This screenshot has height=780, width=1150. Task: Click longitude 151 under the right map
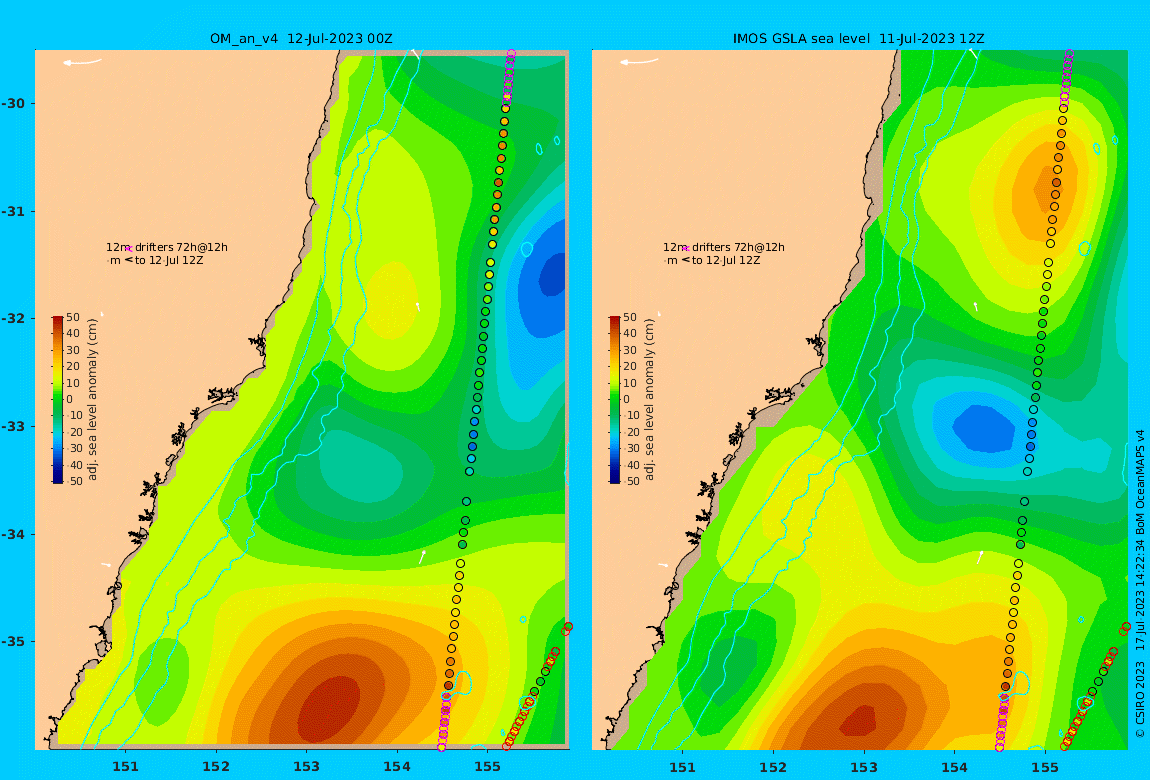[x=683, y=767]
